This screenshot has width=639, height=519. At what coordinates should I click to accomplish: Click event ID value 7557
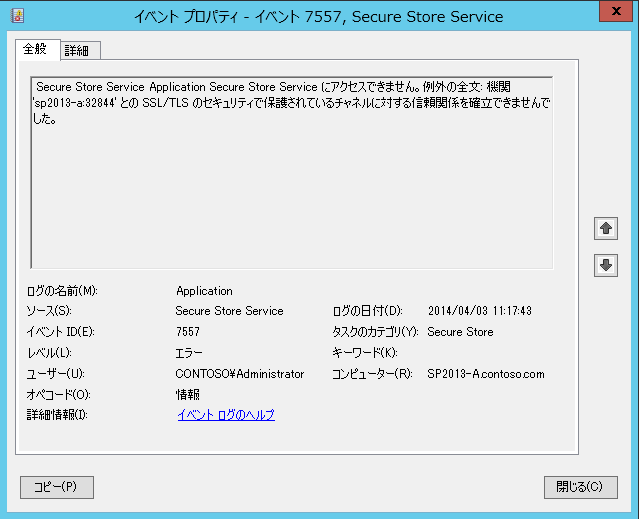pos(188,332)
